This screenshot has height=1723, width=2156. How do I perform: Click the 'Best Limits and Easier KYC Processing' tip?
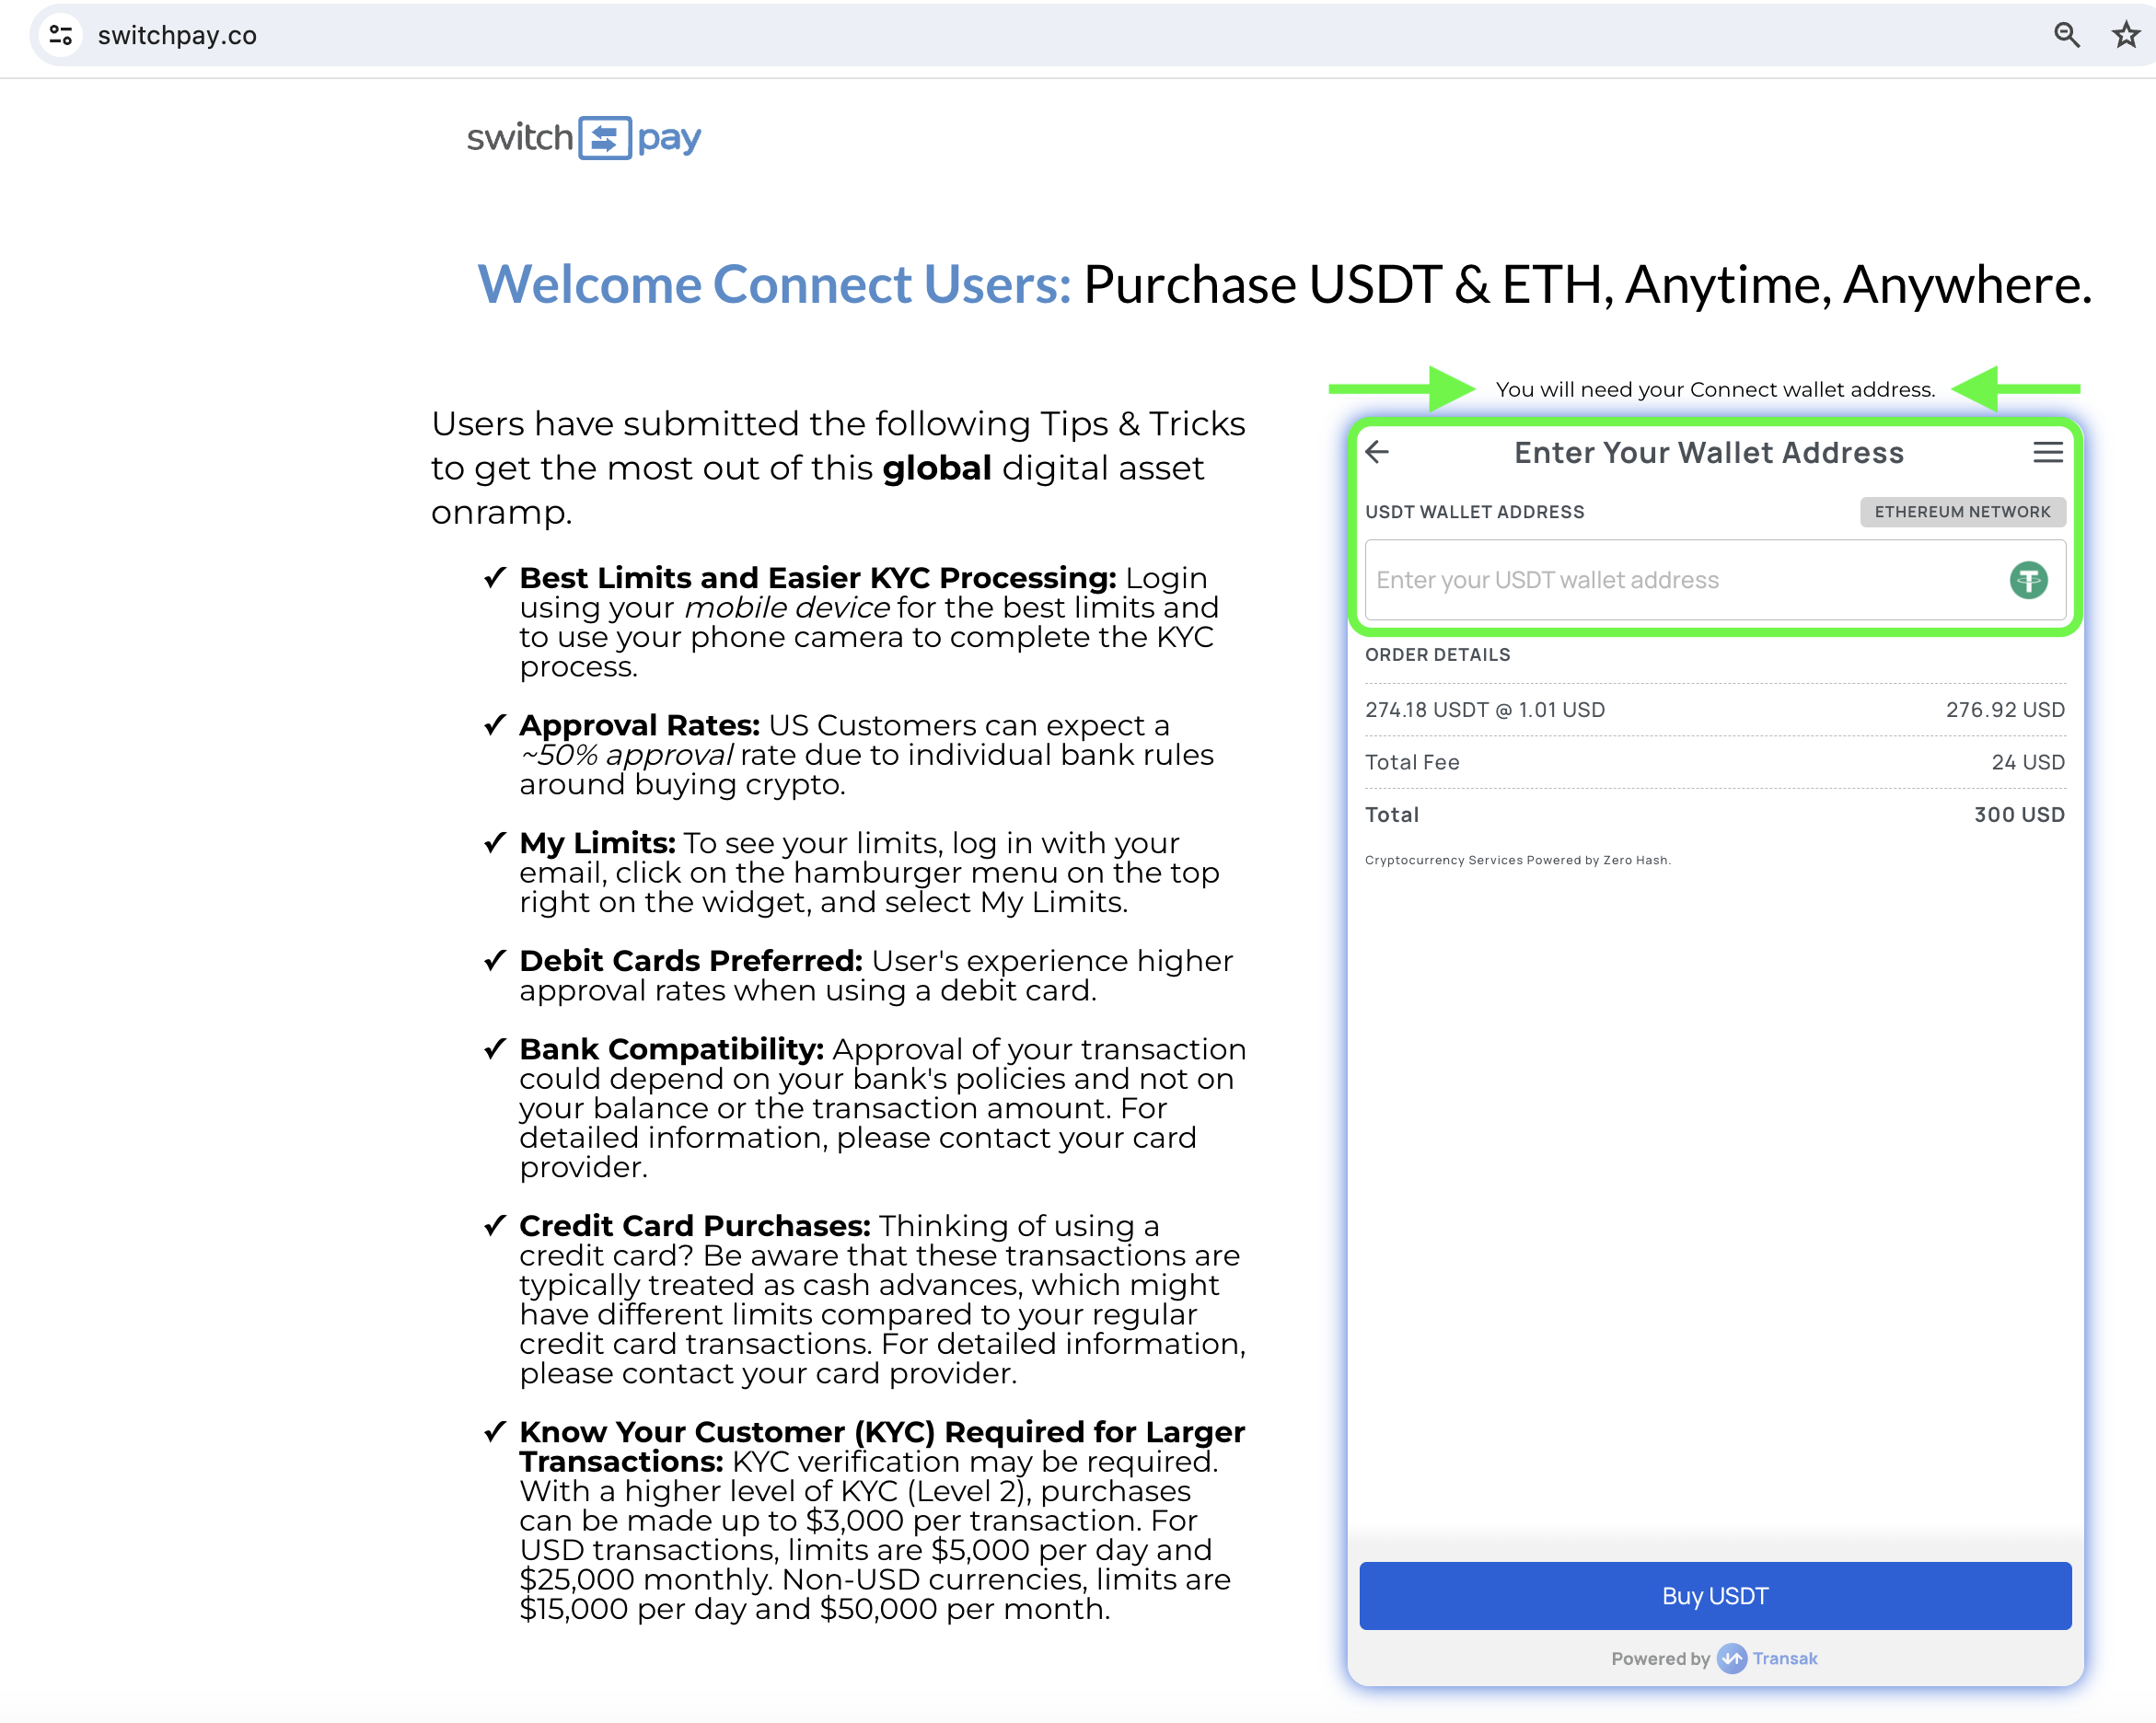point(817,578)
